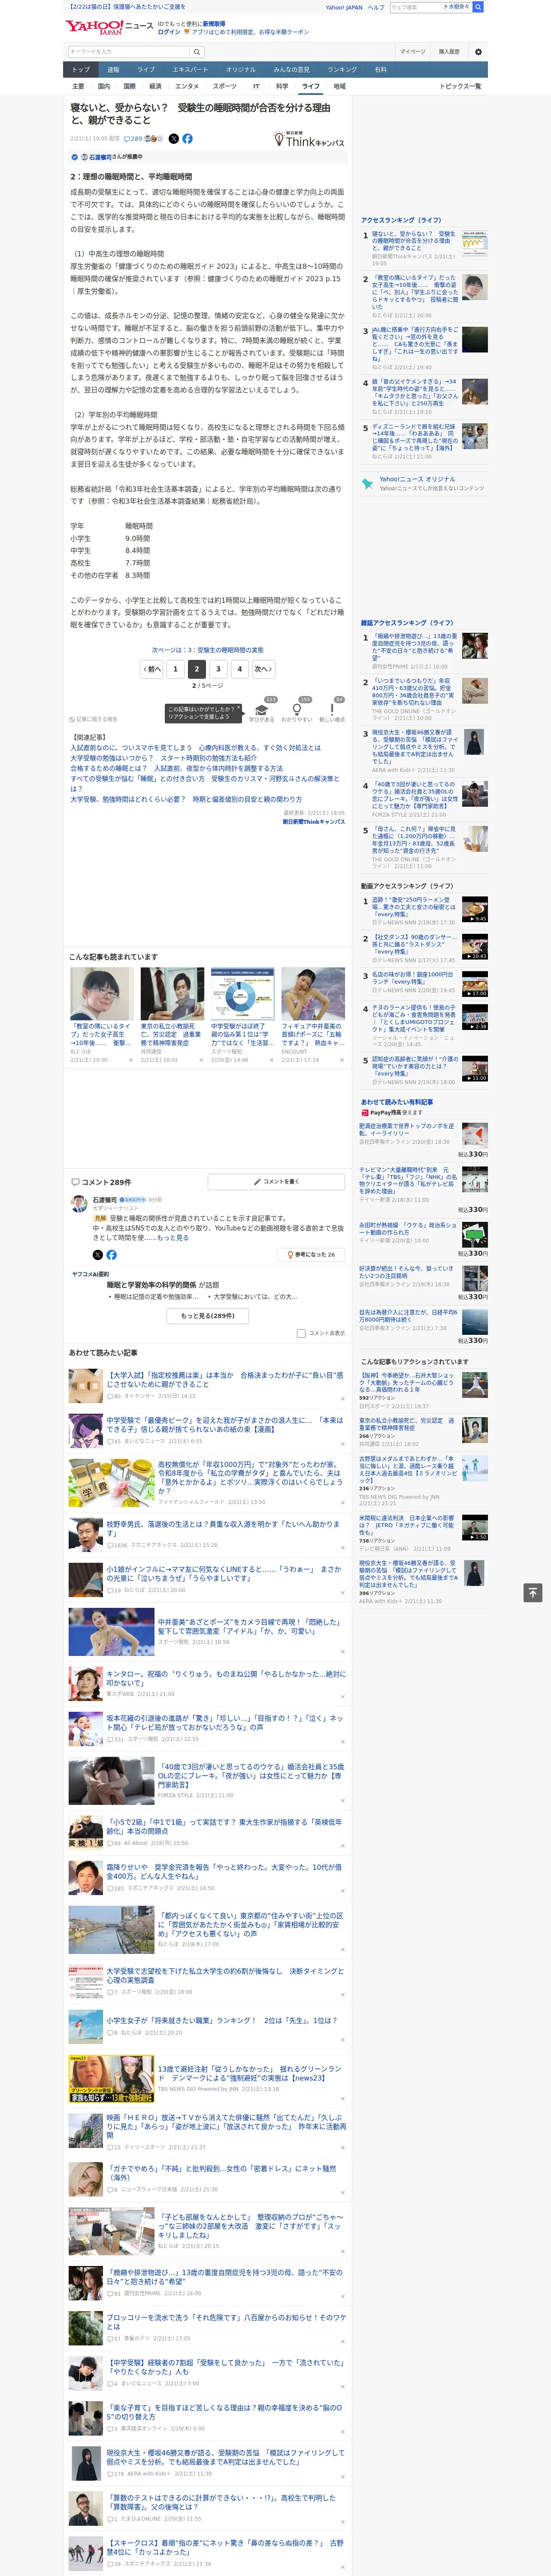
Task: Open settings gear icon in header
Action: [477, 52]
